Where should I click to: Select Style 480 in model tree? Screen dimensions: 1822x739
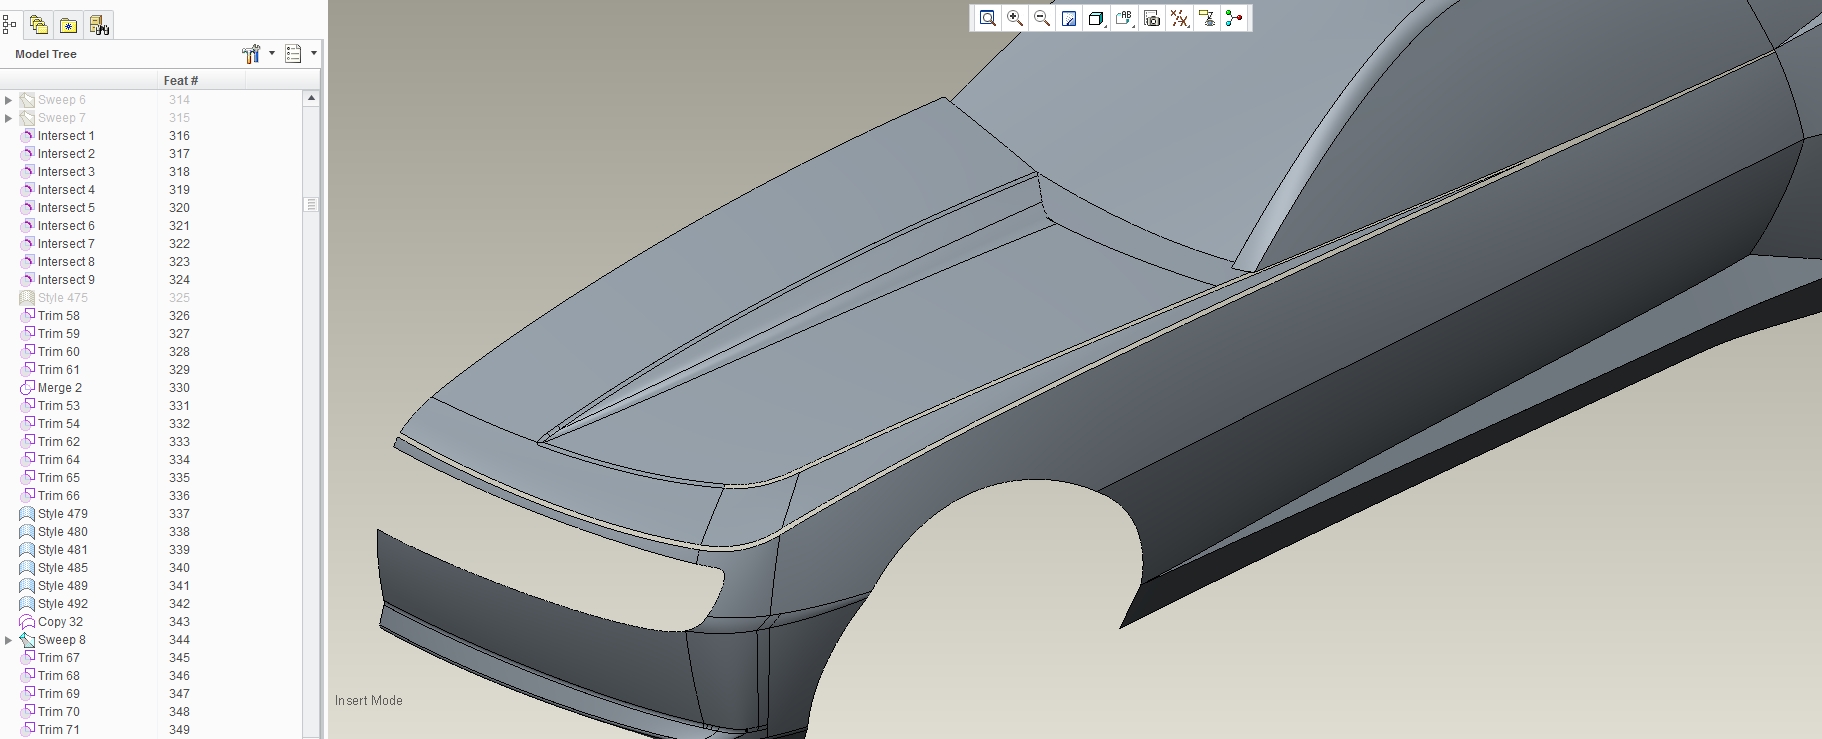(63, 532)
